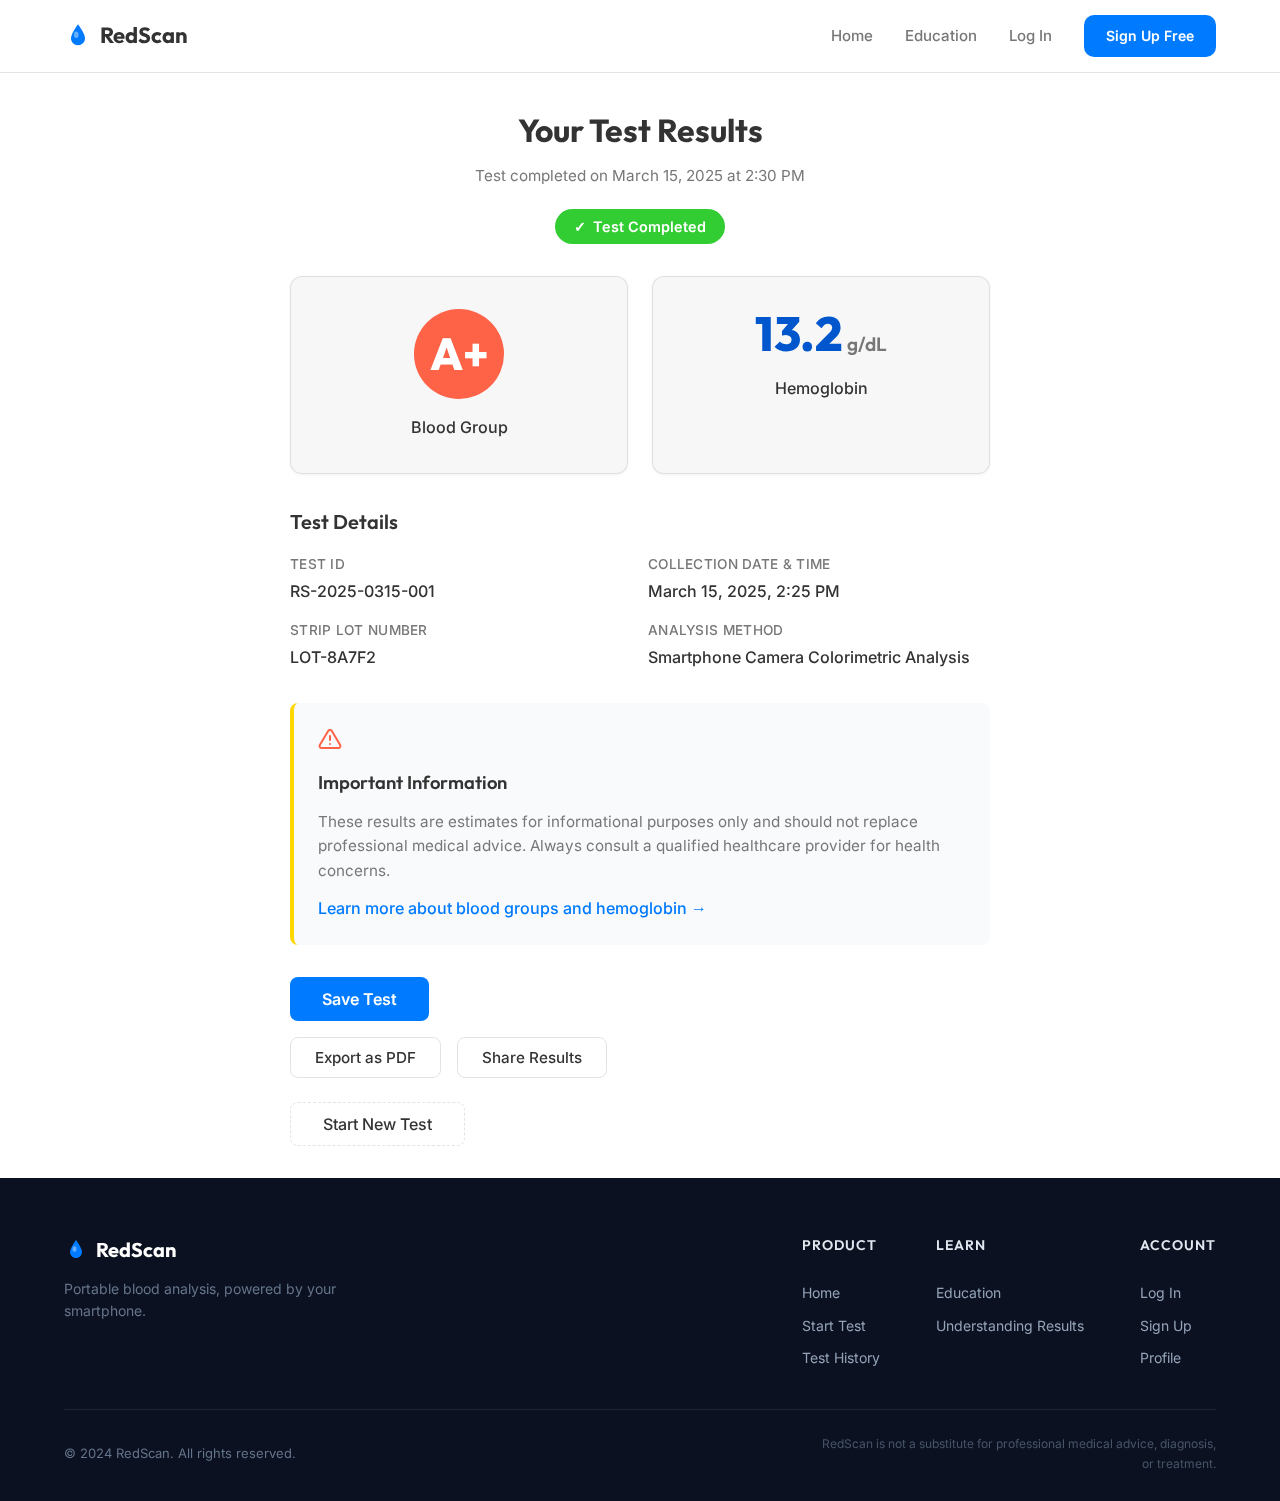
Task: Save the test results
Action: 359,999
